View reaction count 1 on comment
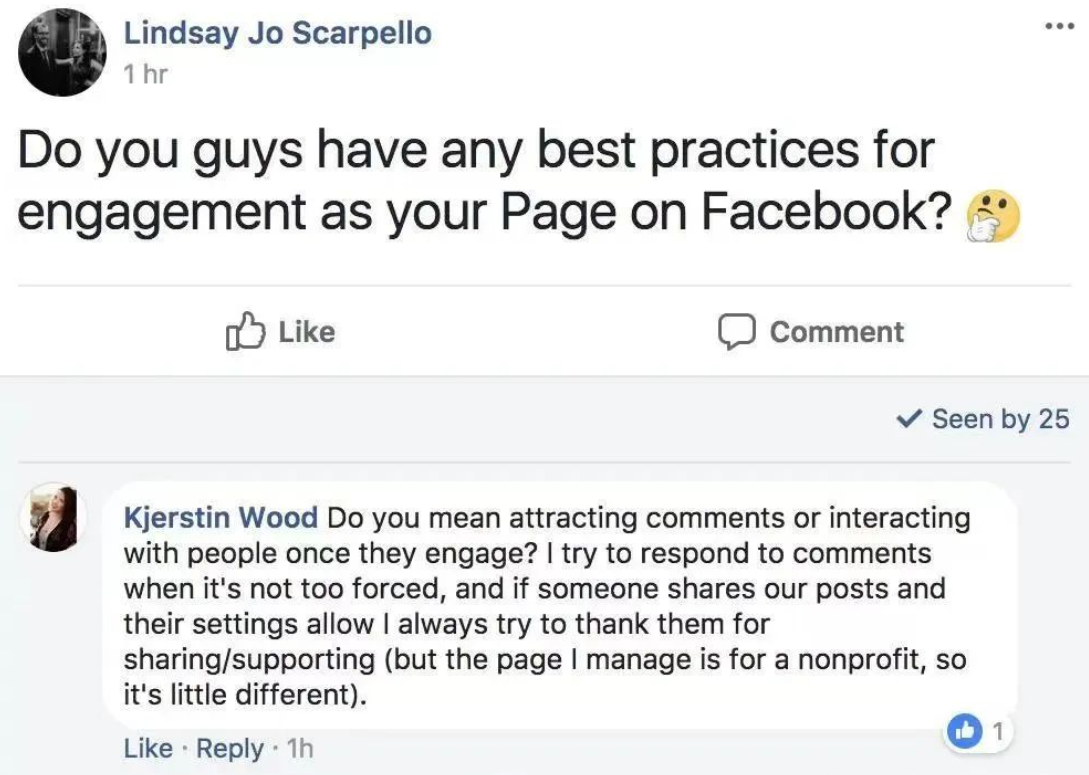 coord(998,731)
